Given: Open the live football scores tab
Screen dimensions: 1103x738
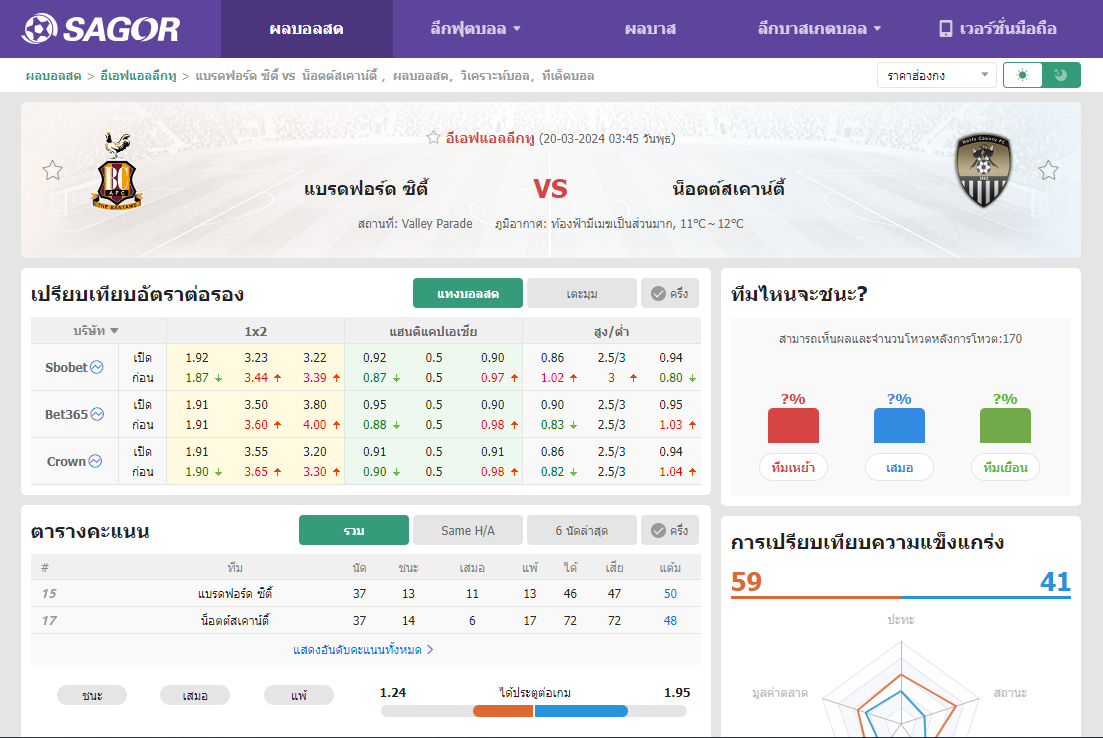Looking at the screenshot, I should 307,29.
